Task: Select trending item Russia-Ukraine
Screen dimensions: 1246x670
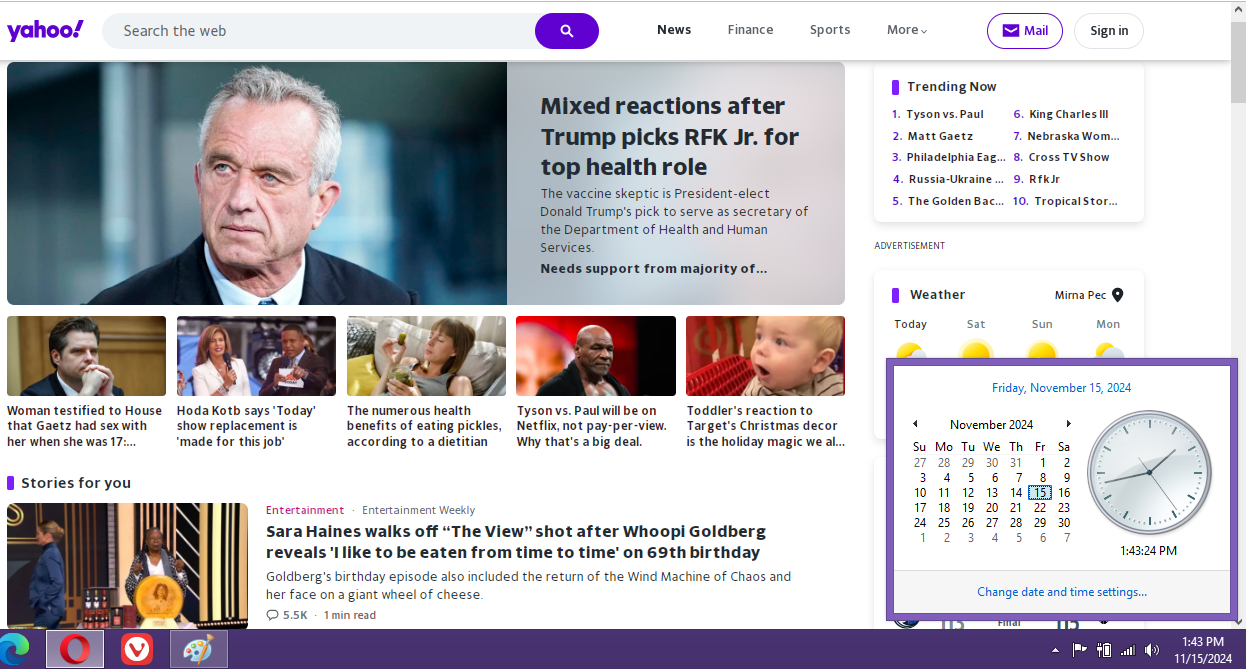Action: 956,179
